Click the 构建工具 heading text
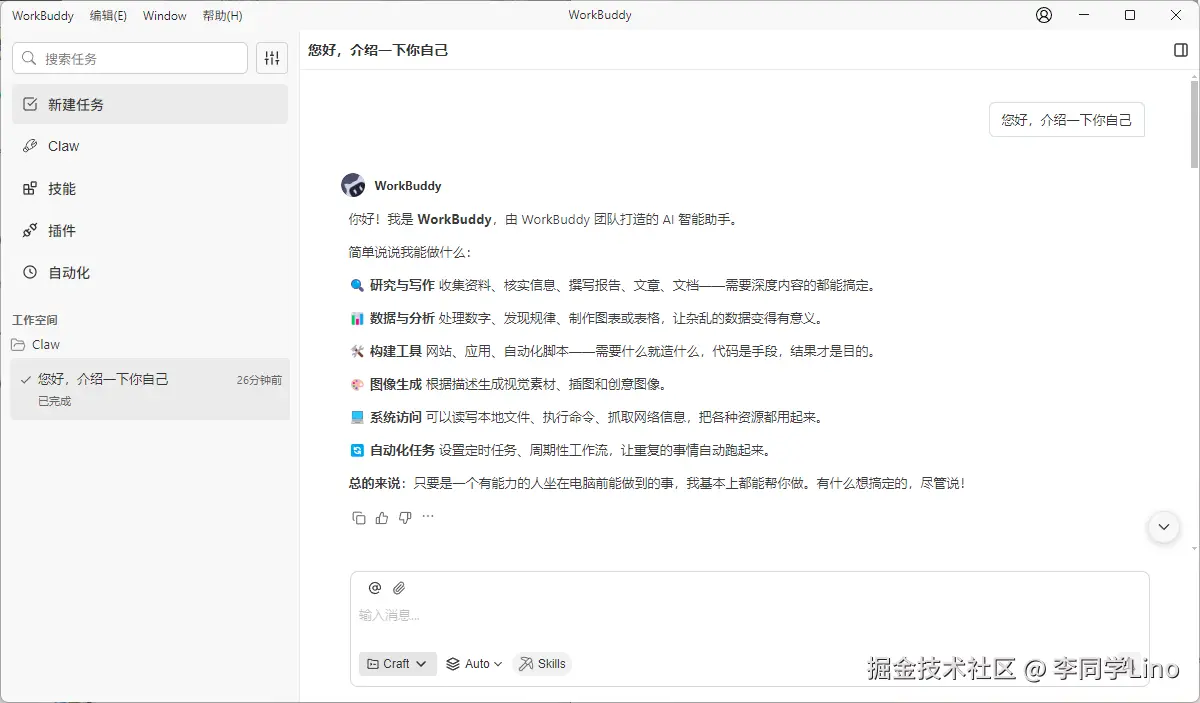This screenshot has height=703, width=1200. [396, 351]
